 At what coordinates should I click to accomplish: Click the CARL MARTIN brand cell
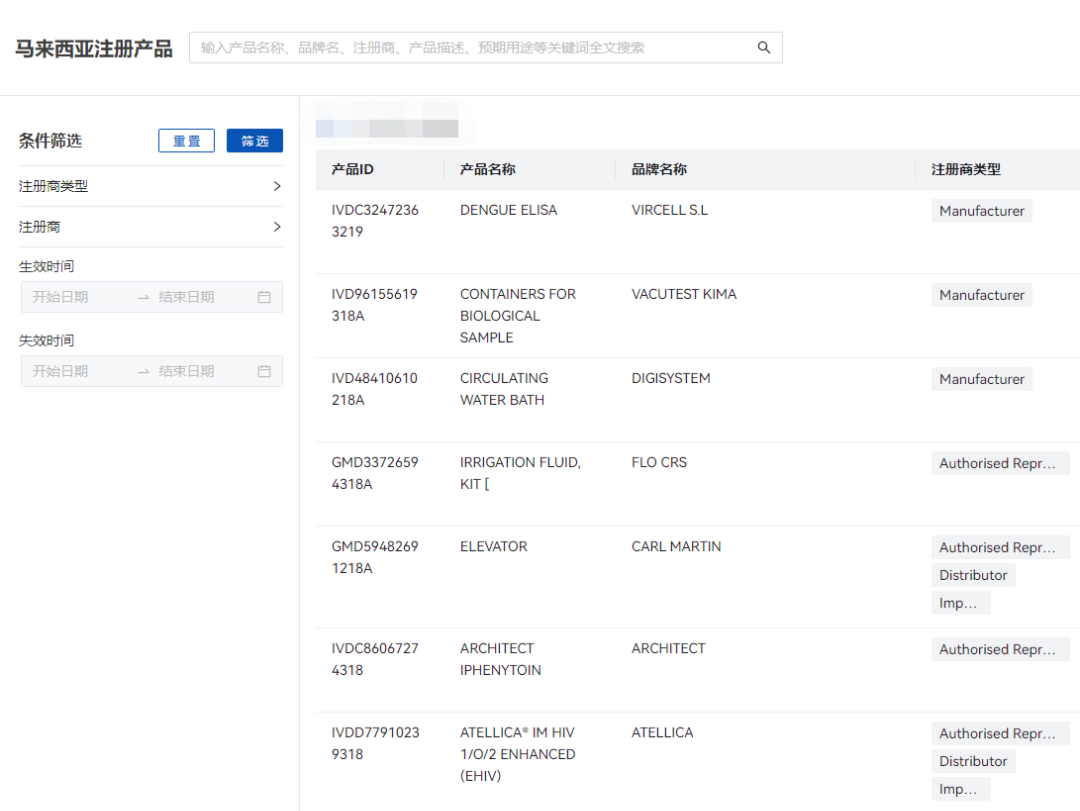coord(676,546)
